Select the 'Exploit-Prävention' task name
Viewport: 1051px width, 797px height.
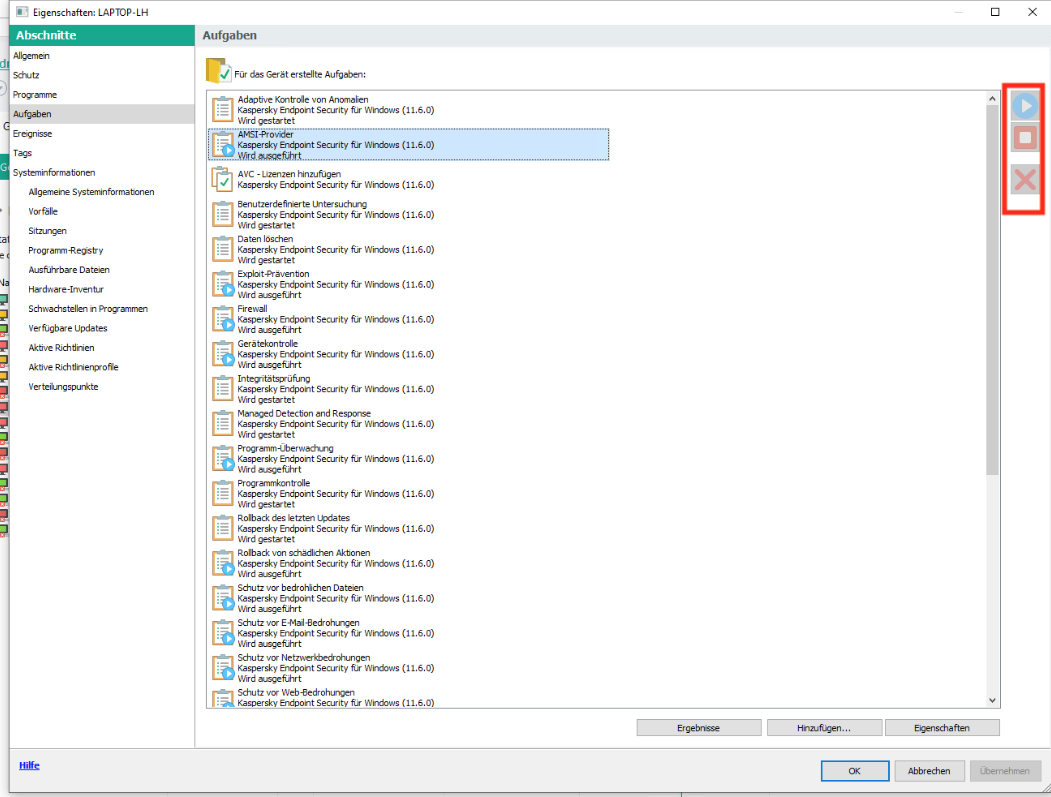tap(273, 273)
